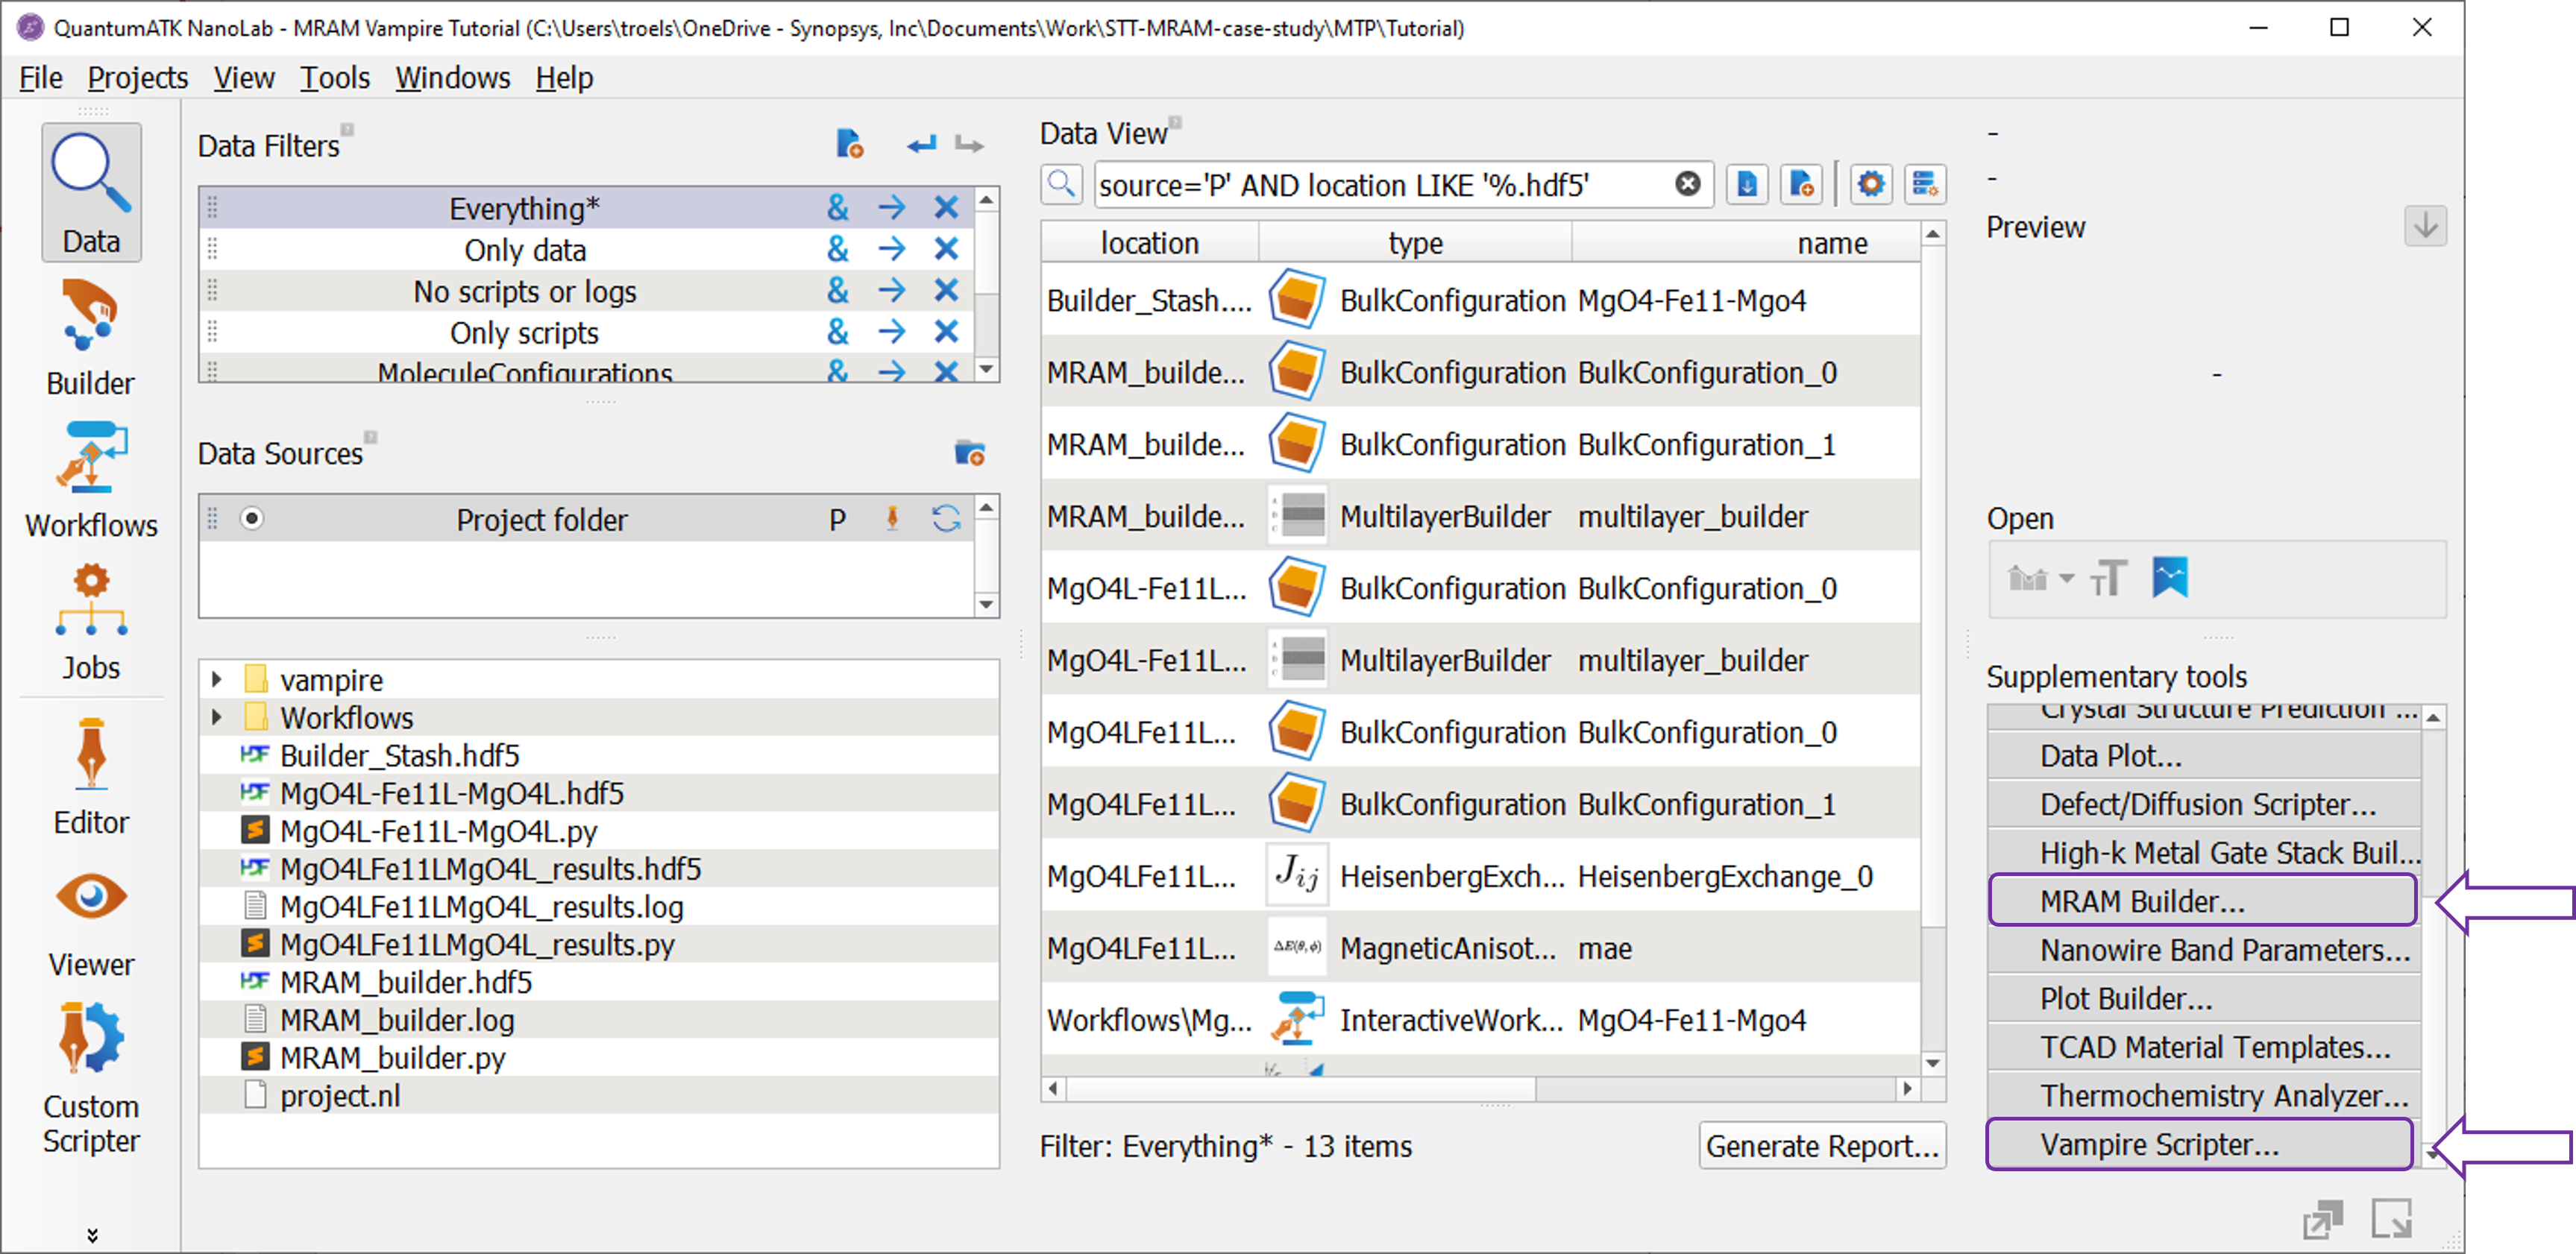Detach the panel with pop-out icon

pos(2322,1219)
